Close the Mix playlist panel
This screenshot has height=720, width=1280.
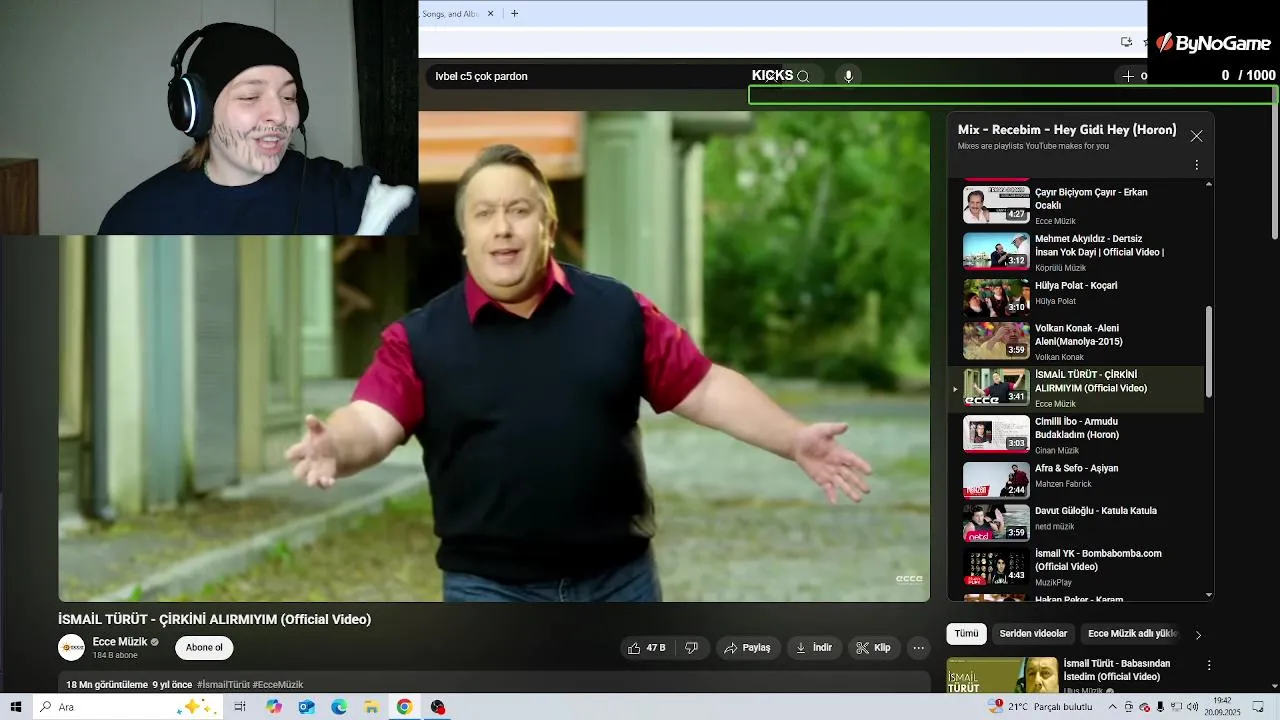(1196, 136)
